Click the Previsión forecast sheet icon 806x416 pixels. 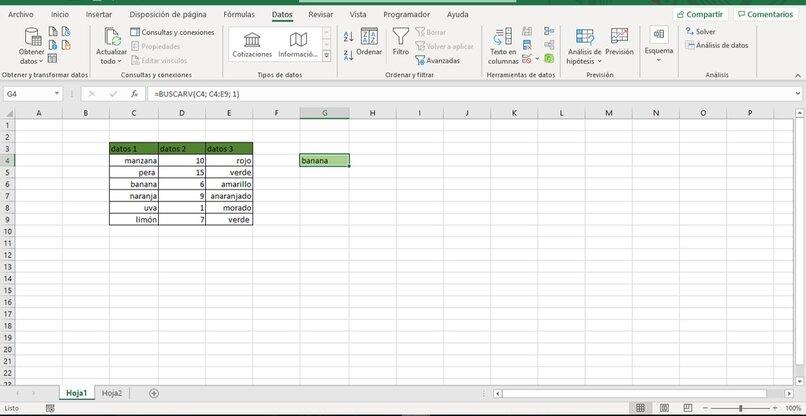coord(619,42)
